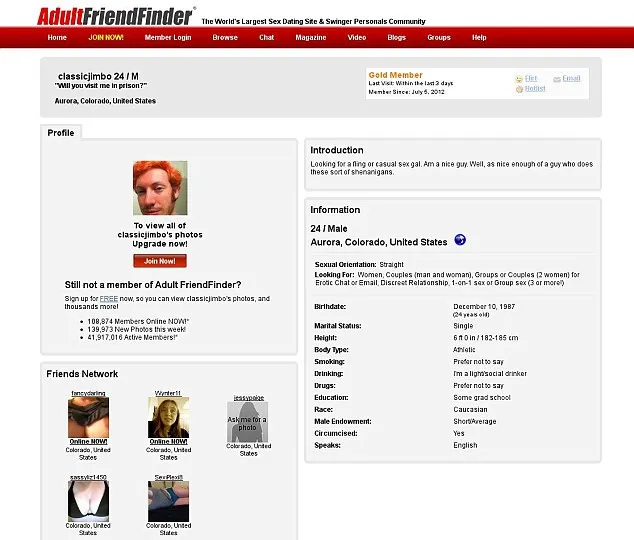Open the Magazine page

pos(311,38)
